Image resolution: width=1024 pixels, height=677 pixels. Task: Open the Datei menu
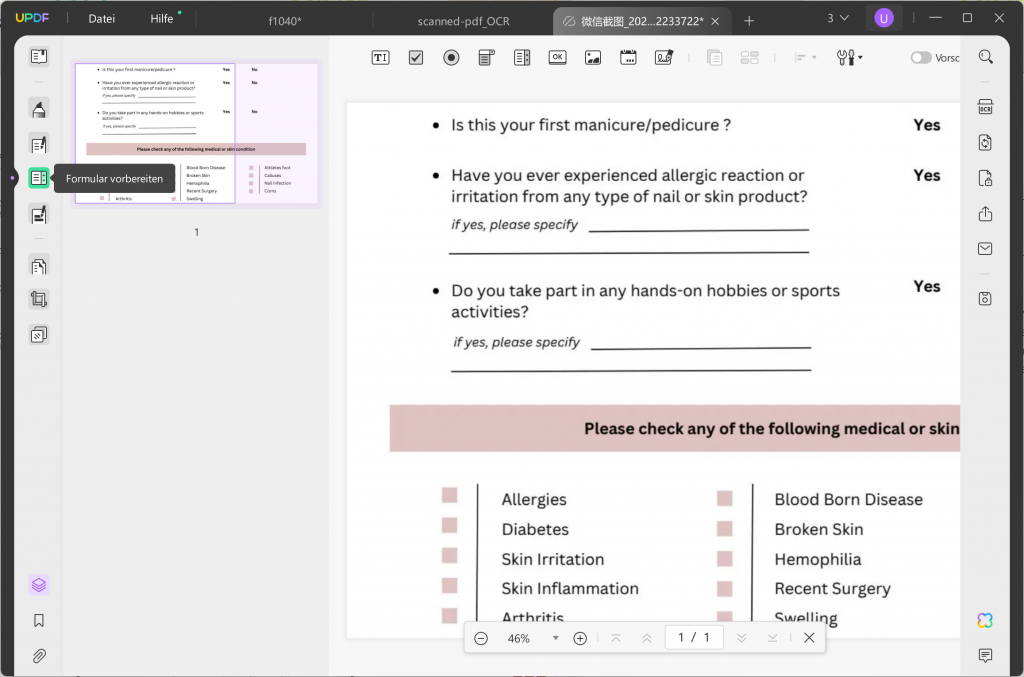click(100, 18)
